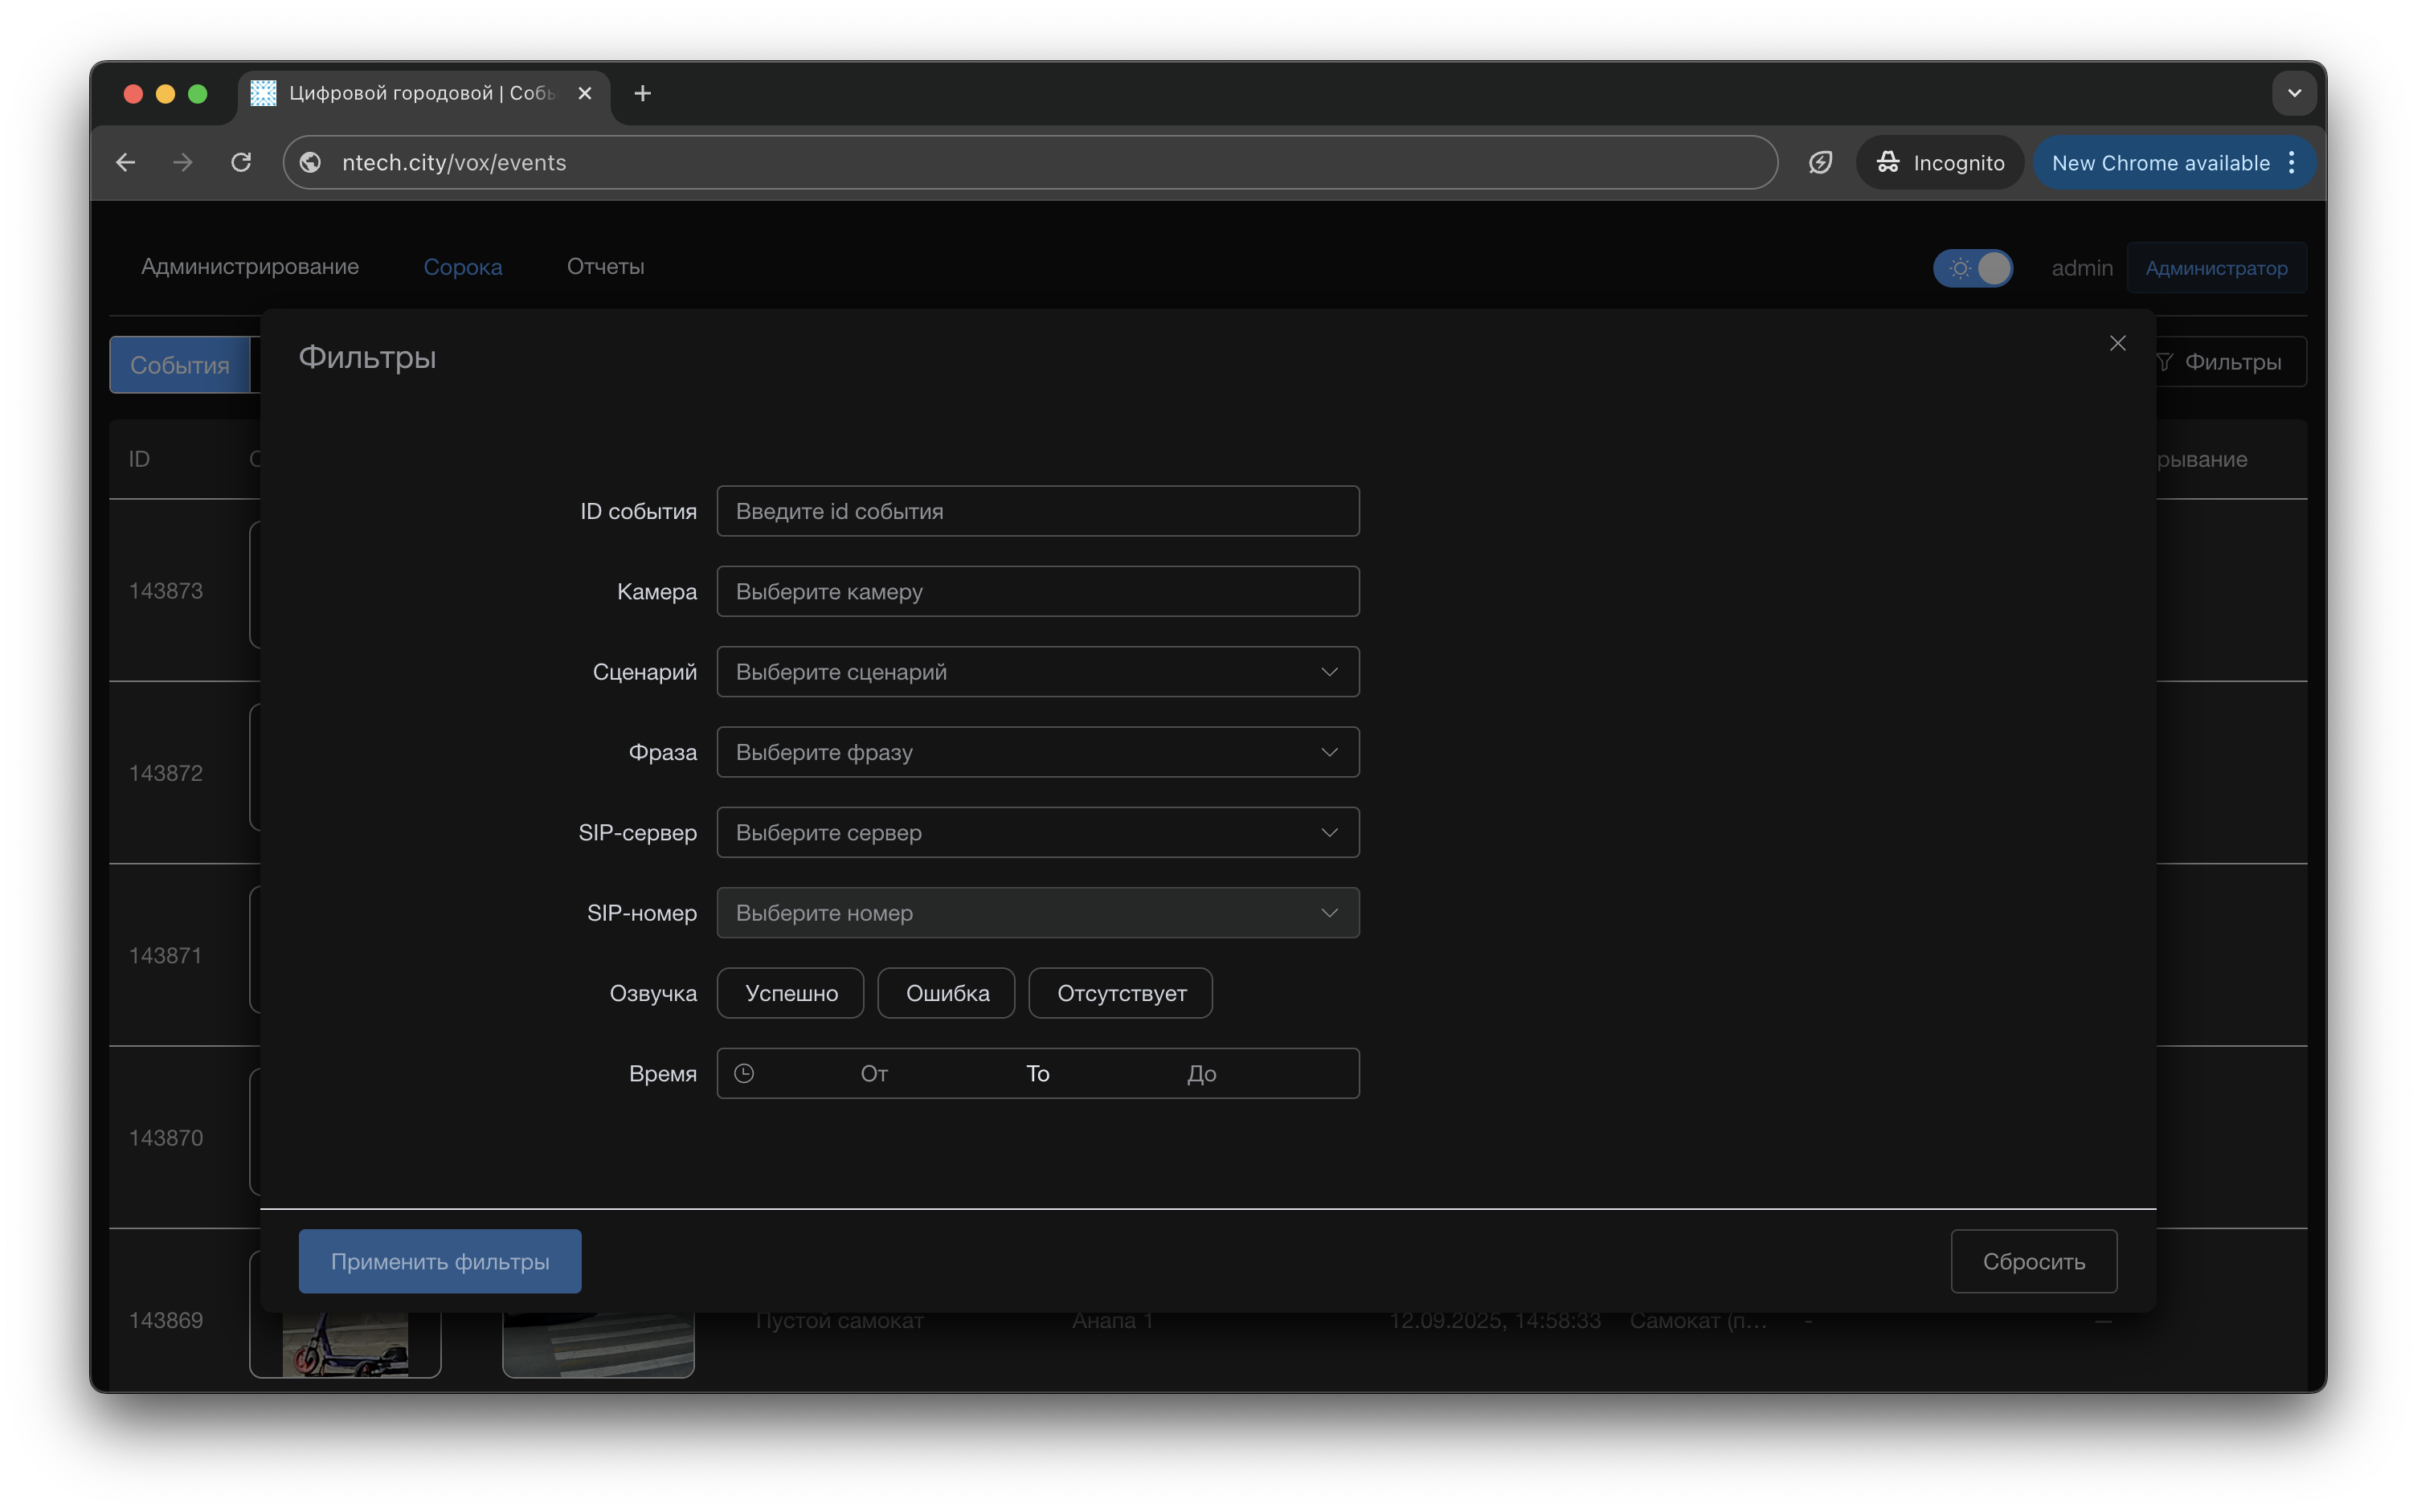Click the clock icon in Время field
Image resolution: width=2417 pixels, height=1512 pixels.
tap(744, 1073)
